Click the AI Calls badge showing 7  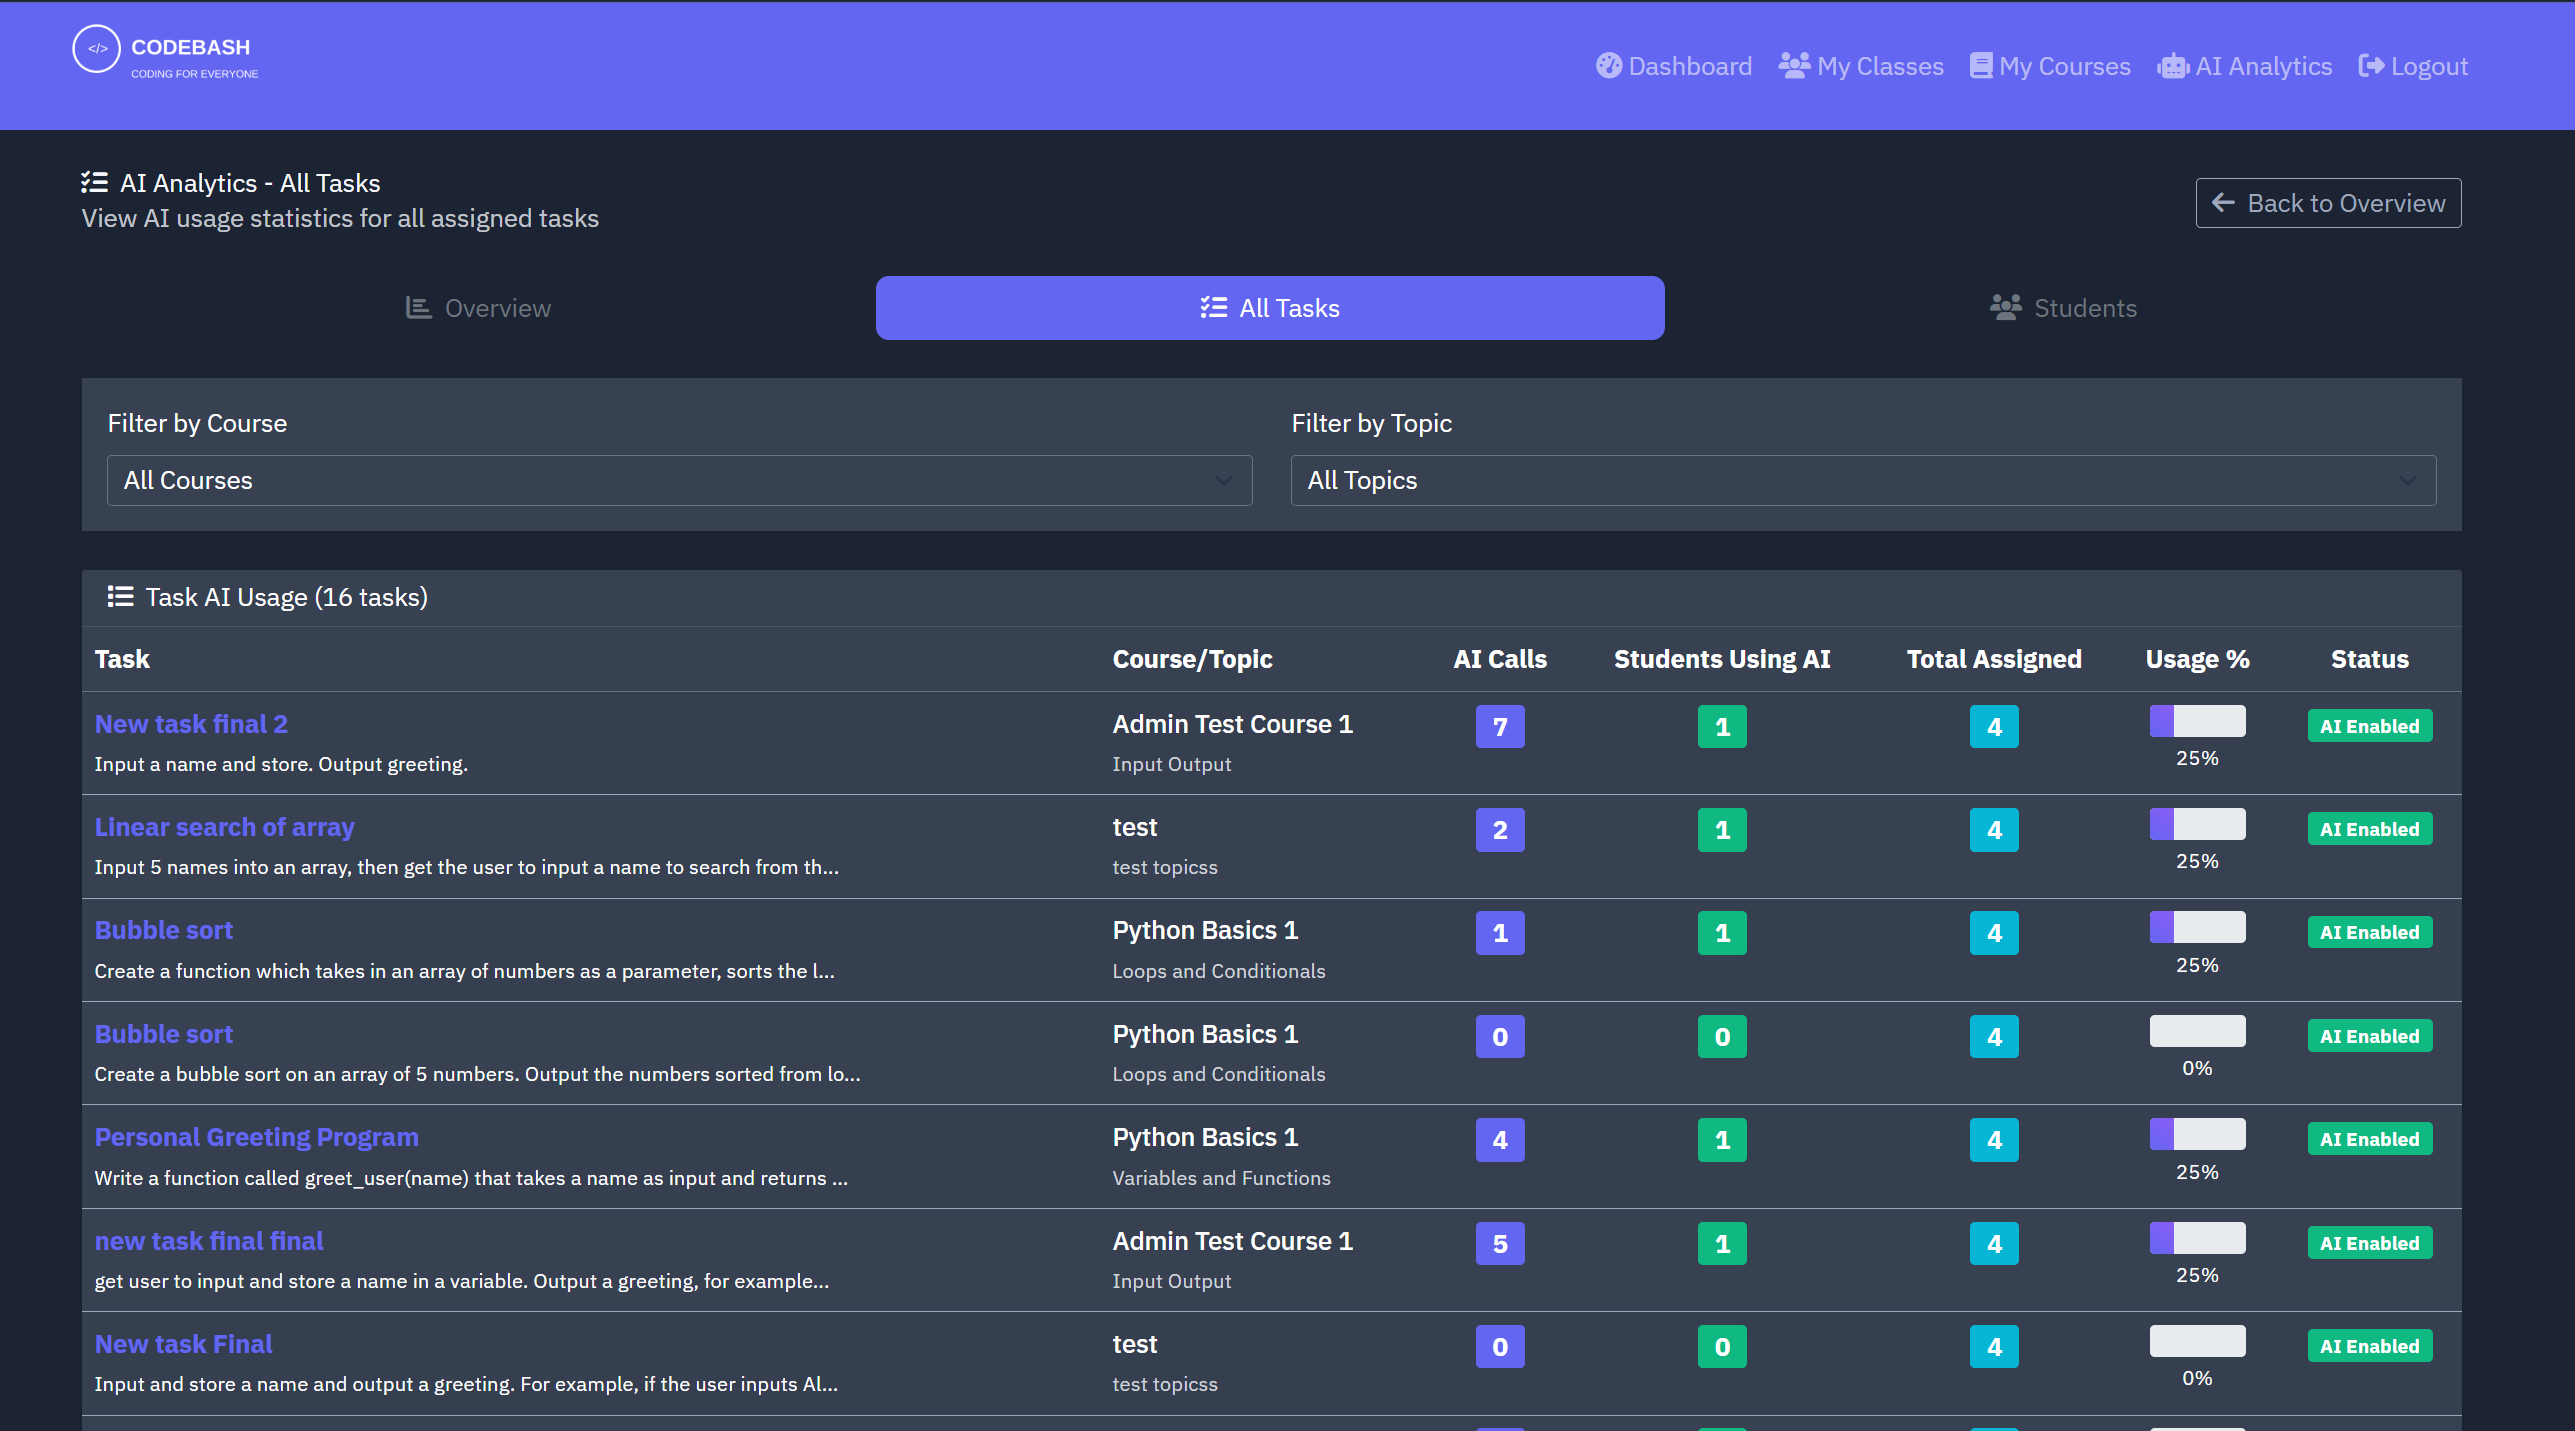(1499, 727)
